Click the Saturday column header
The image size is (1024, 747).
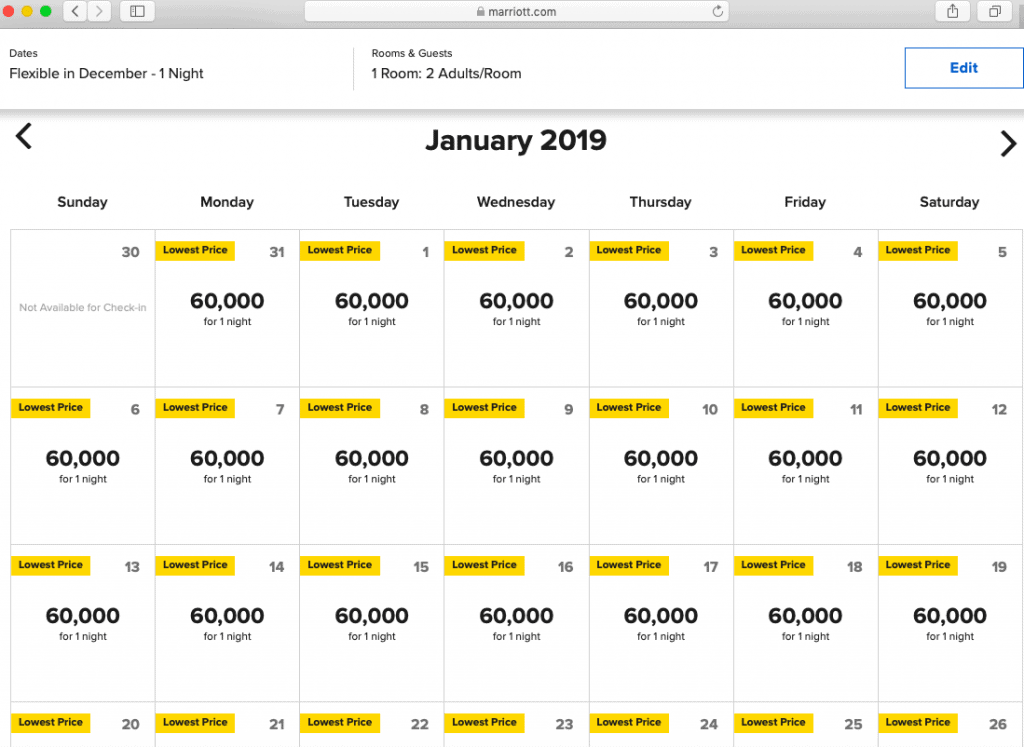pyautogui.click(x=950, y=202)
